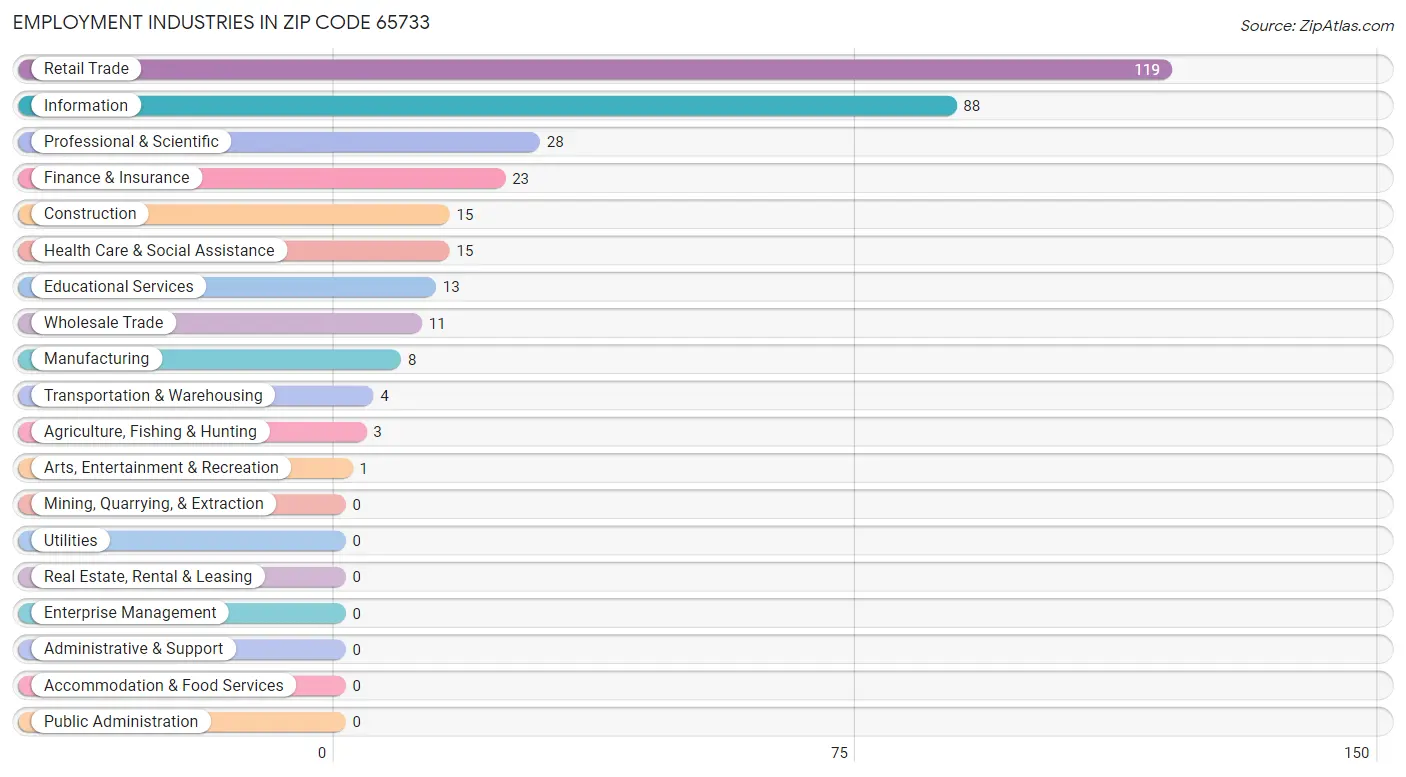Click the value 3 beside Agriculture, Fishing & Hunting
This screenshot has width=1406, height=777.
tap(377, 433)
